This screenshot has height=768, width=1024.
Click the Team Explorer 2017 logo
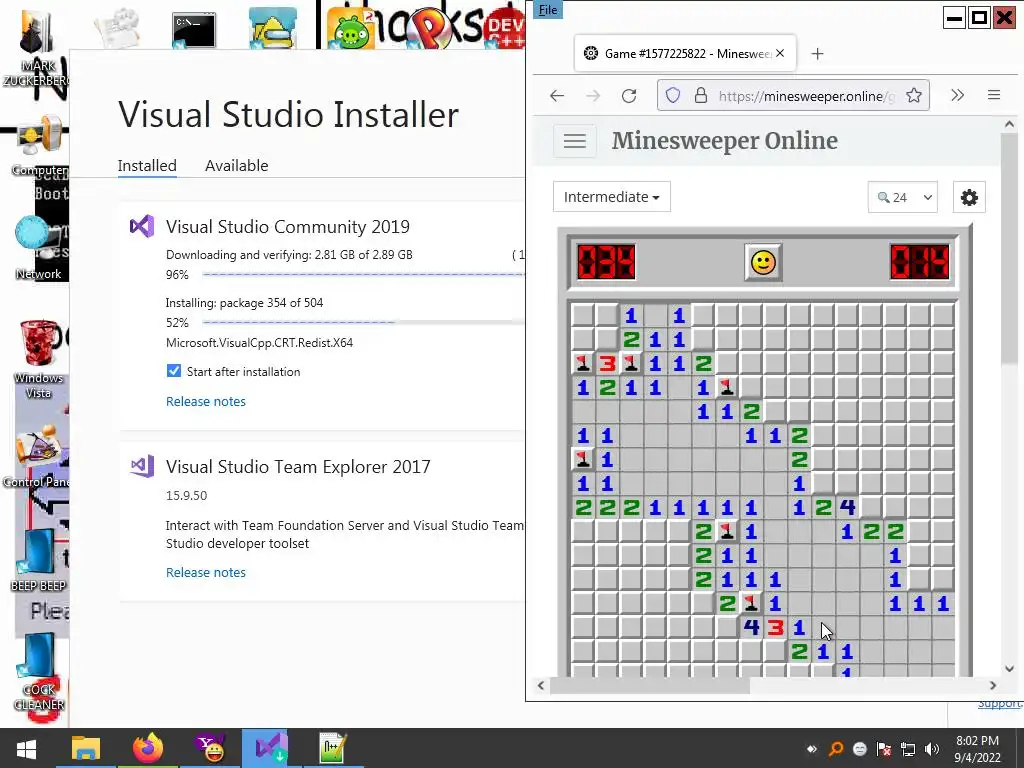(142, 466)
